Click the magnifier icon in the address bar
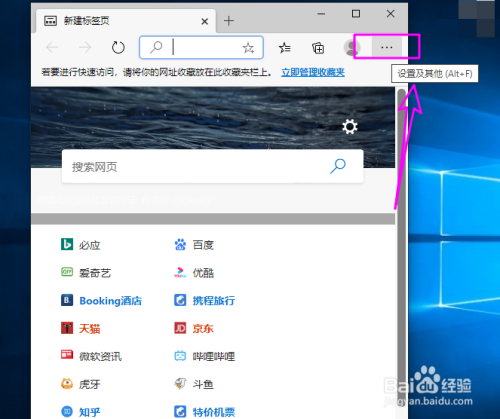The height and width of the screenshot is (419, 500). click(156, 47)
